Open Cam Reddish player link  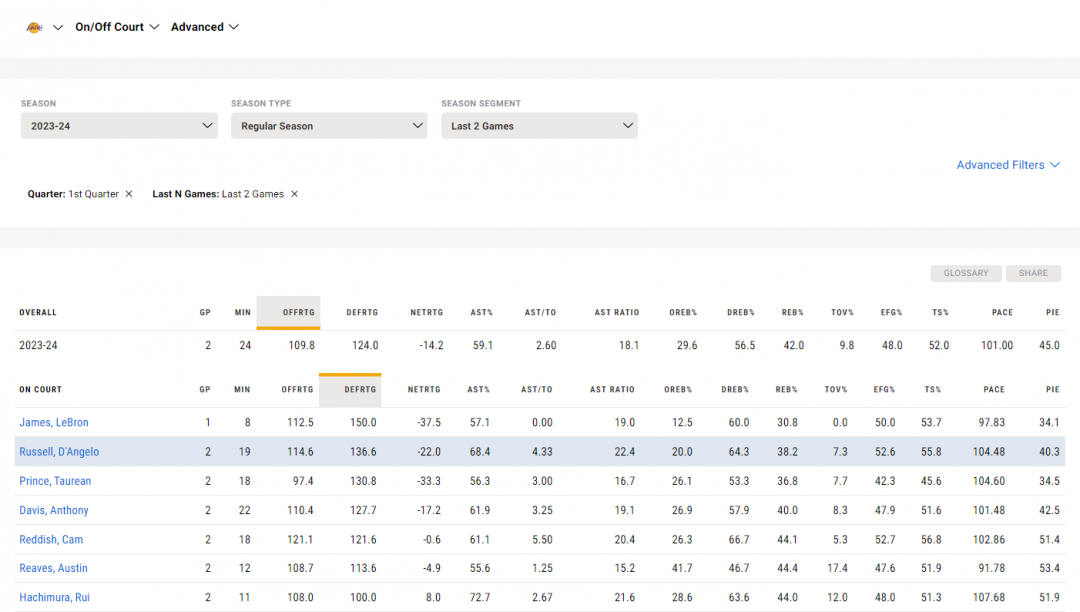[x=51, y=540]
